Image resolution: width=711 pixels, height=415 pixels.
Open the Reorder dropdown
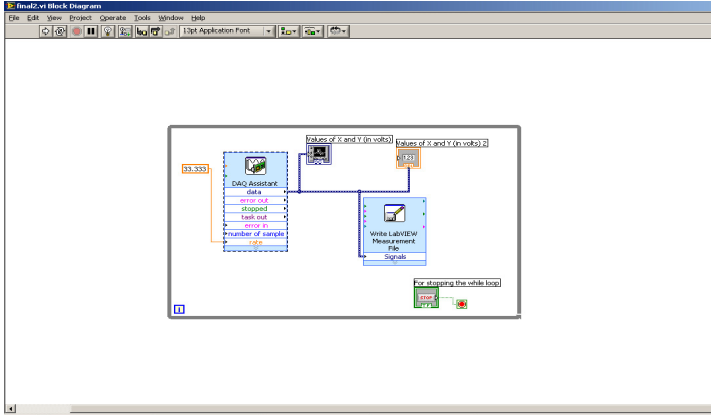pos(338,31)
